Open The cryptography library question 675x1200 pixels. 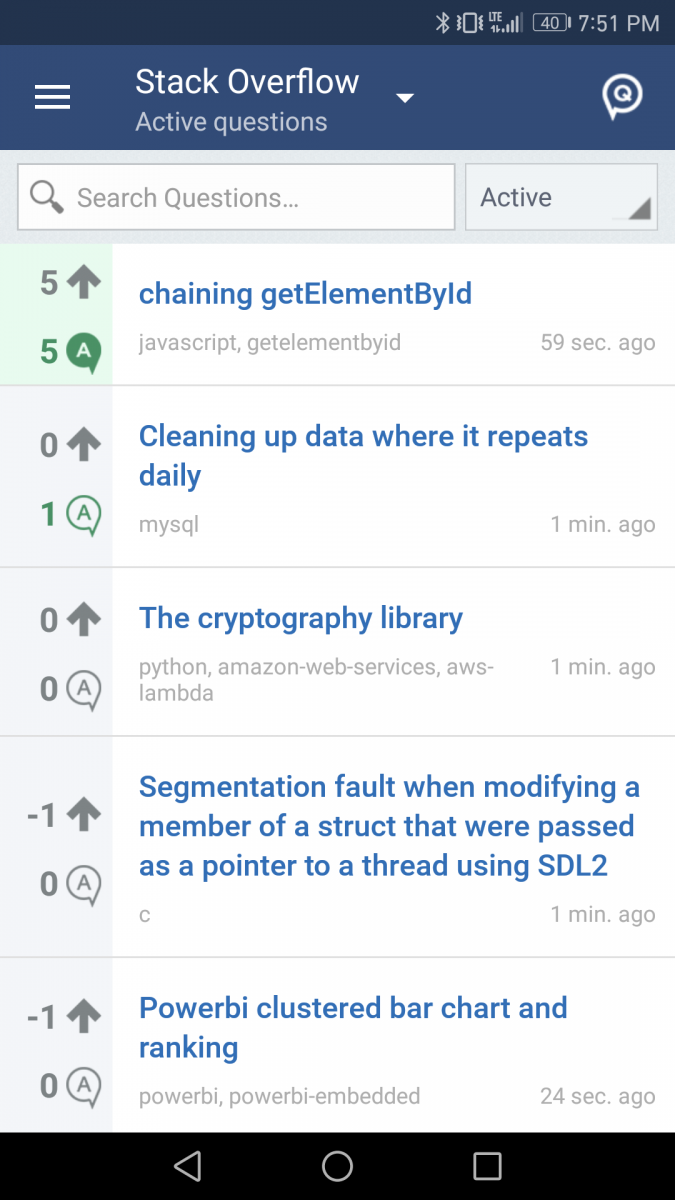pos(301,618)
